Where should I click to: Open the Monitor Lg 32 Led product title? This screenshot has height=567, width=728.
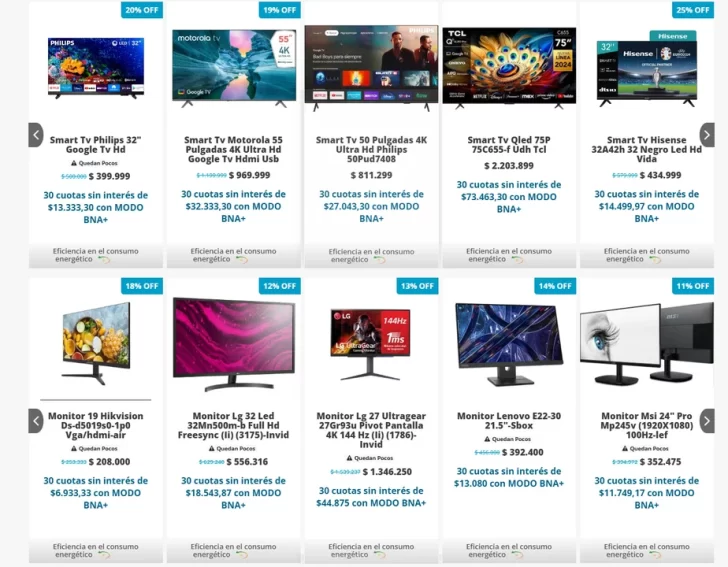(234, 425)
